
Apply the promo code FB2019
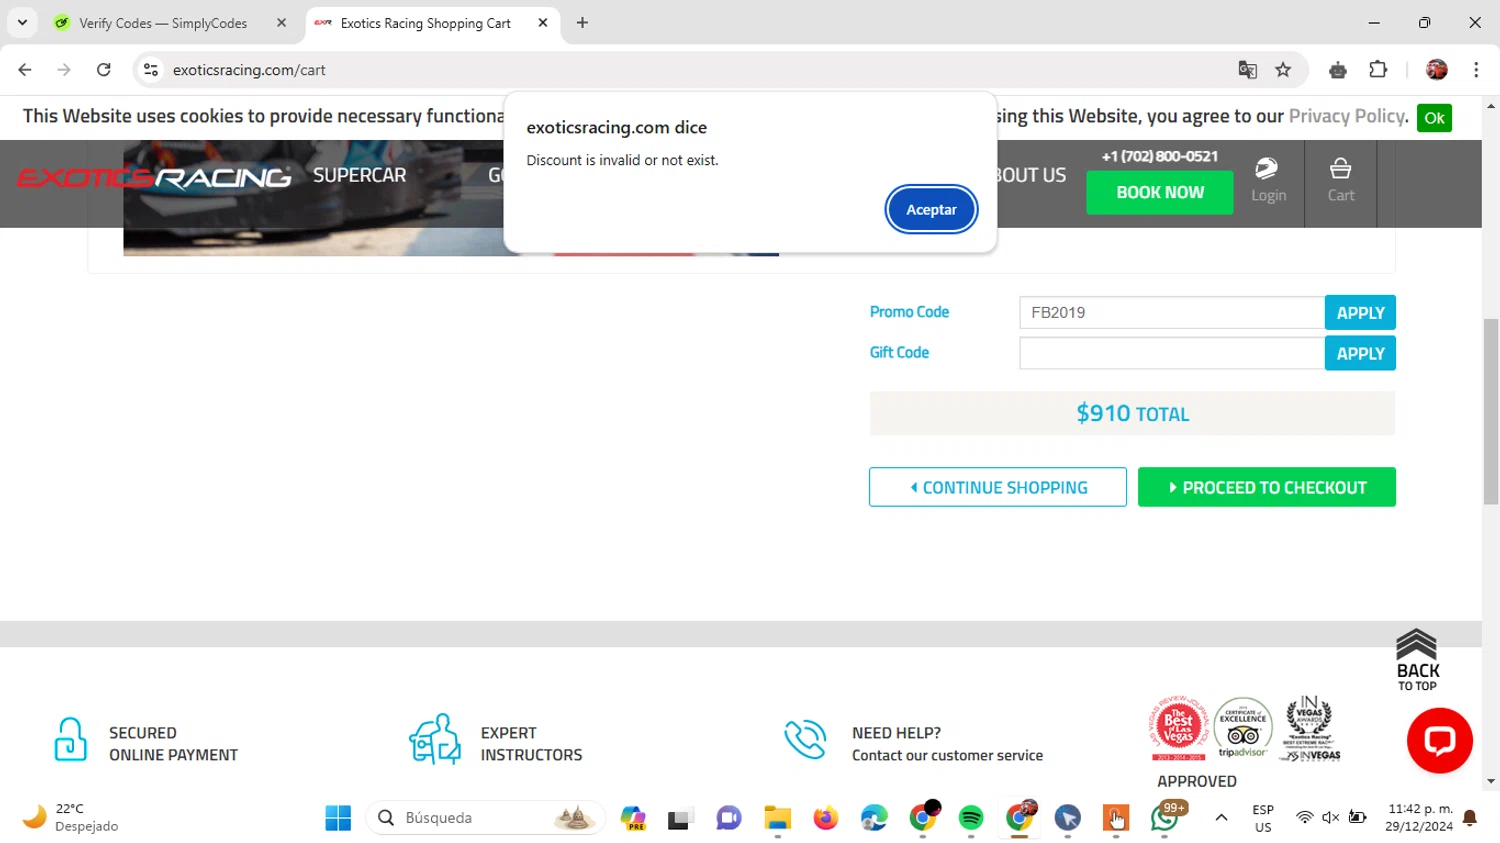point(1360,313)
